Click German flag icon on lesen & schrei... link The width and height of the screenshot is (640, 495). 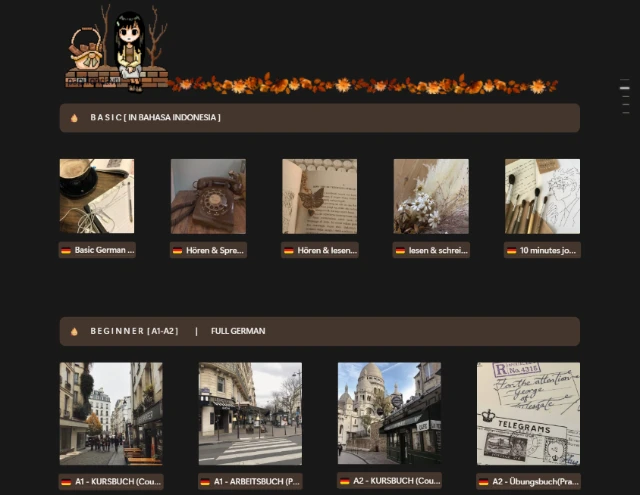click(x=400, y=251)
